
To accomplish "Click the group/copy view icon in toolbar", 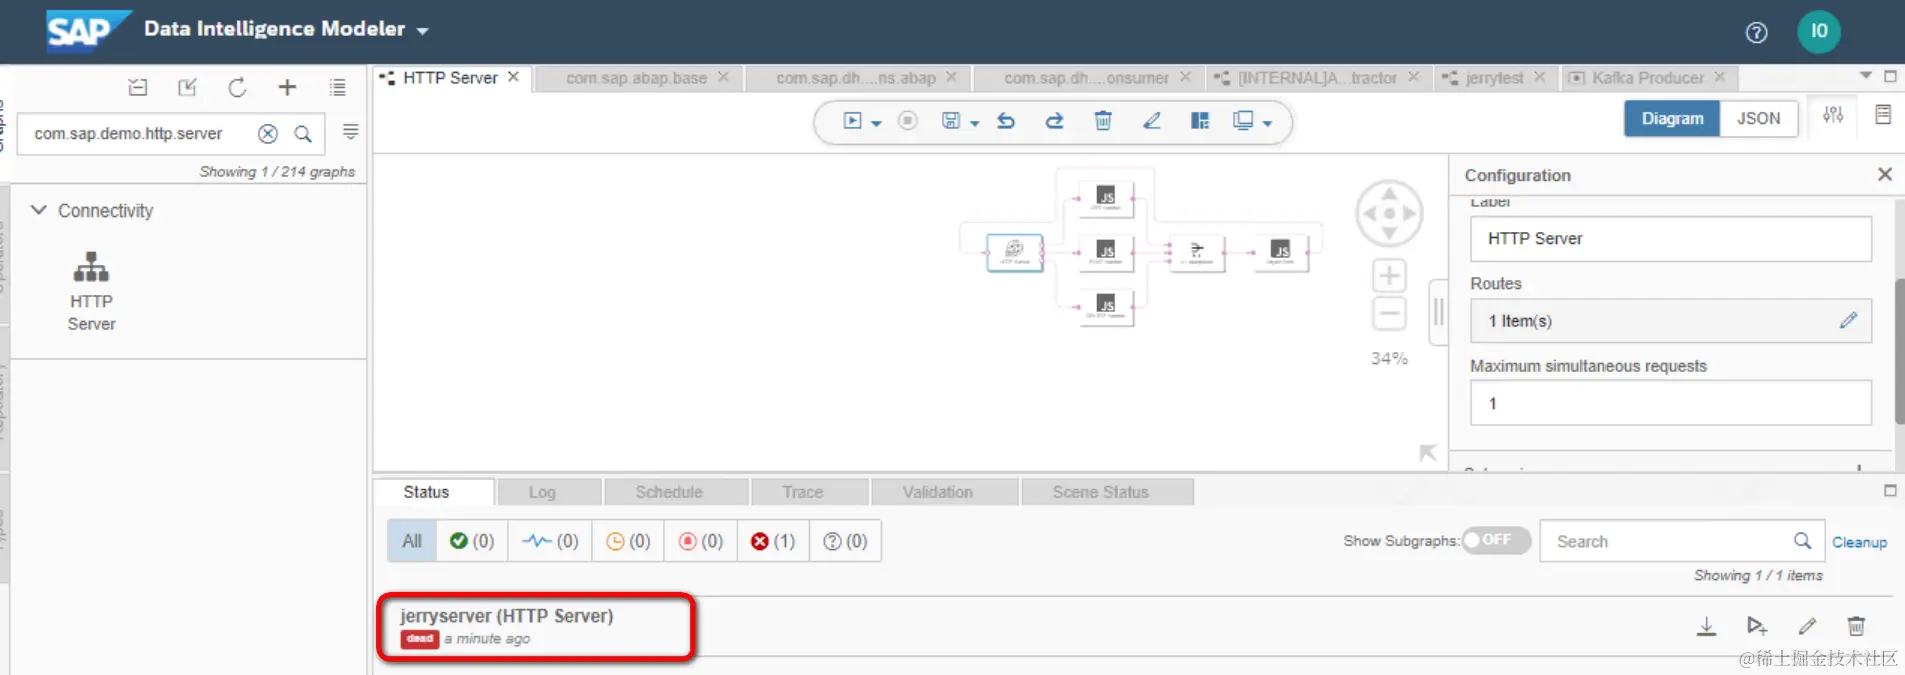I will pos(1243,121).
